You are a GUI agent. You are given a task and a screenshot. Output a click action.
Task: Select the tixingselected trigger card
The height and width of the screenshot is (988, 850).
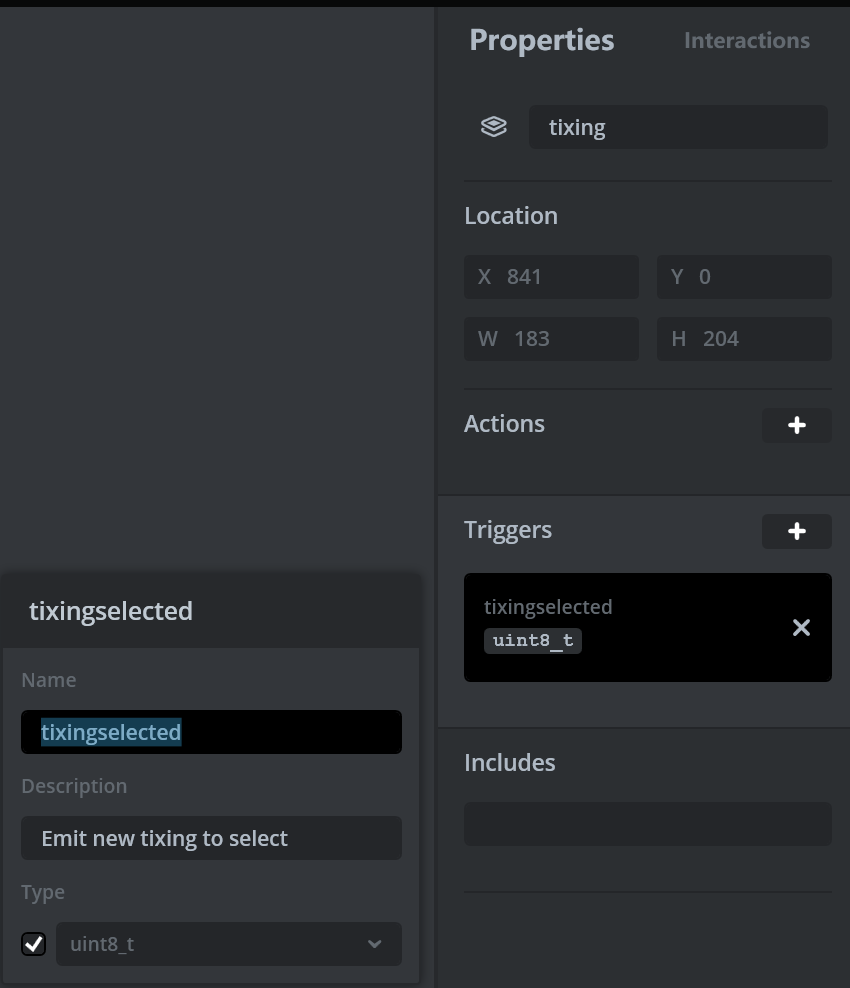[x=648, y=628]
